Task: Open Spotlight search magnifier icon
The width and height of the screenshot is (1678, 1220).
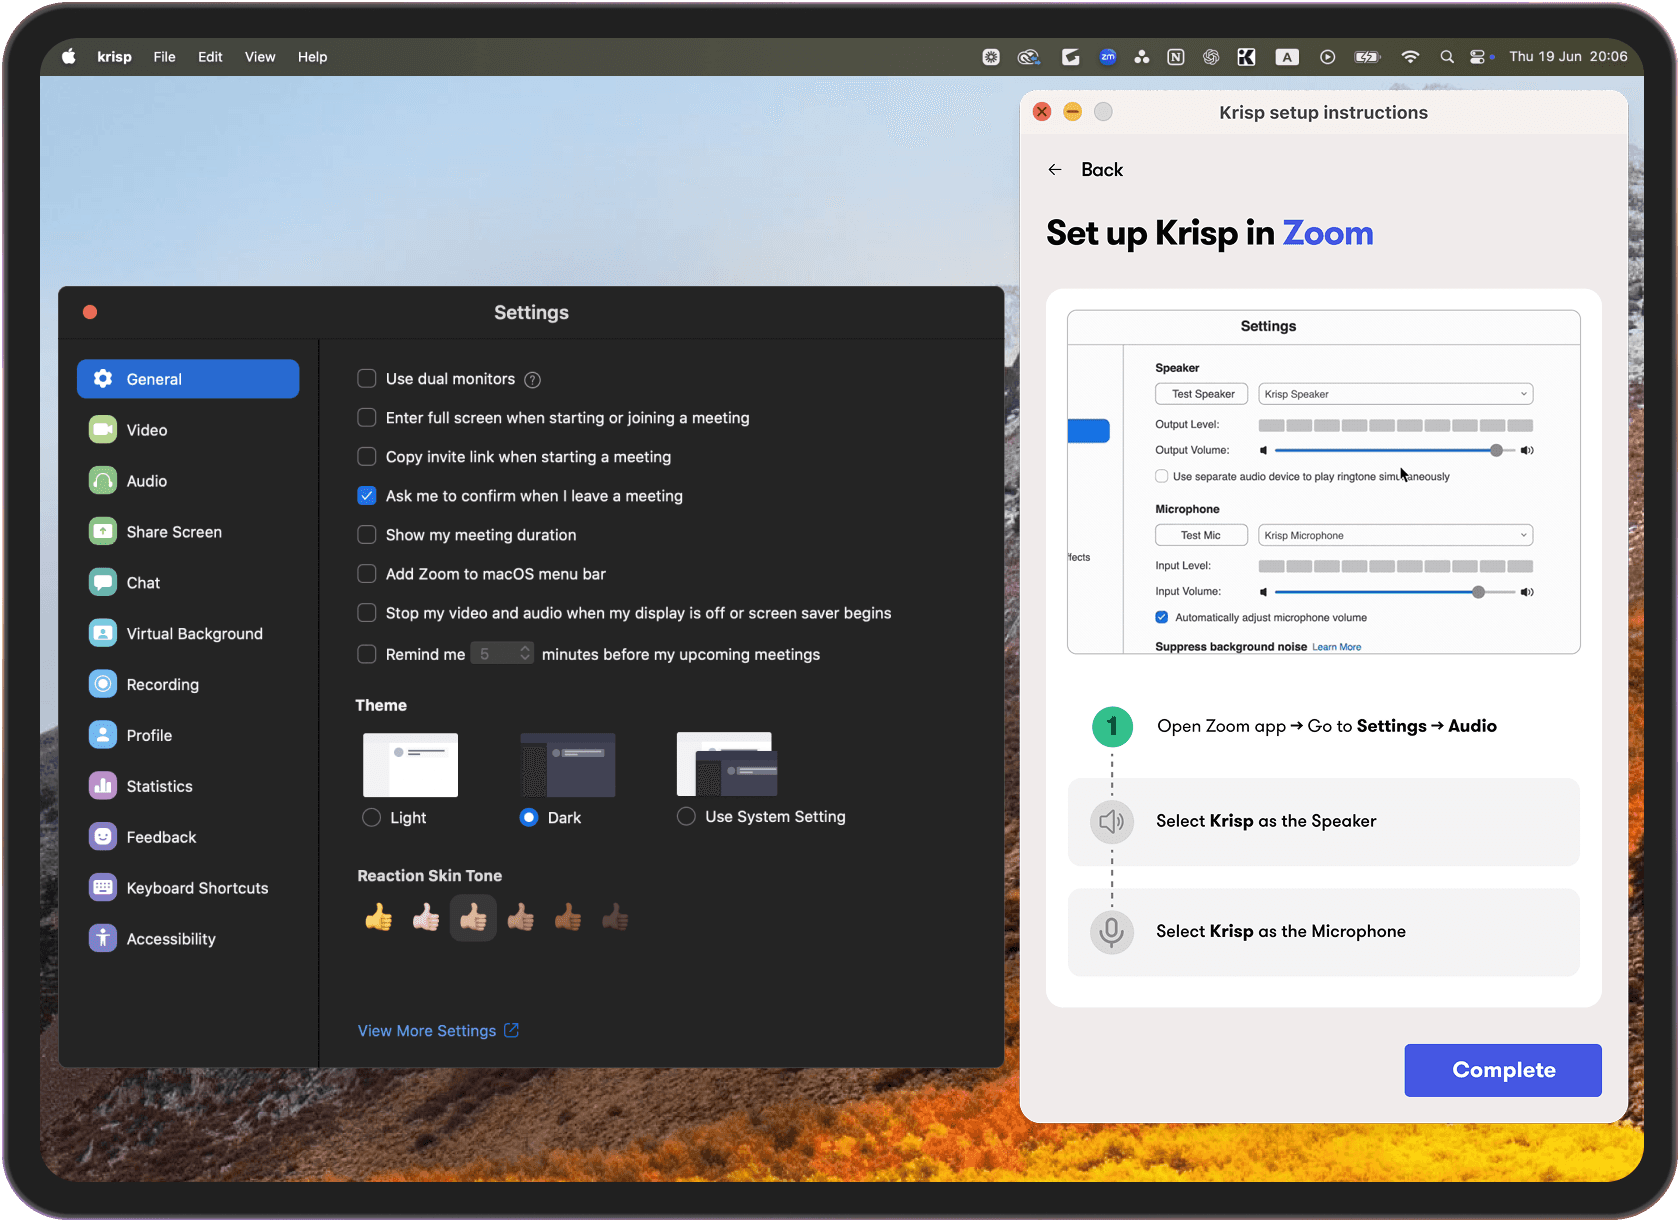Action: pyautogui.click(x=1447, y=57)
